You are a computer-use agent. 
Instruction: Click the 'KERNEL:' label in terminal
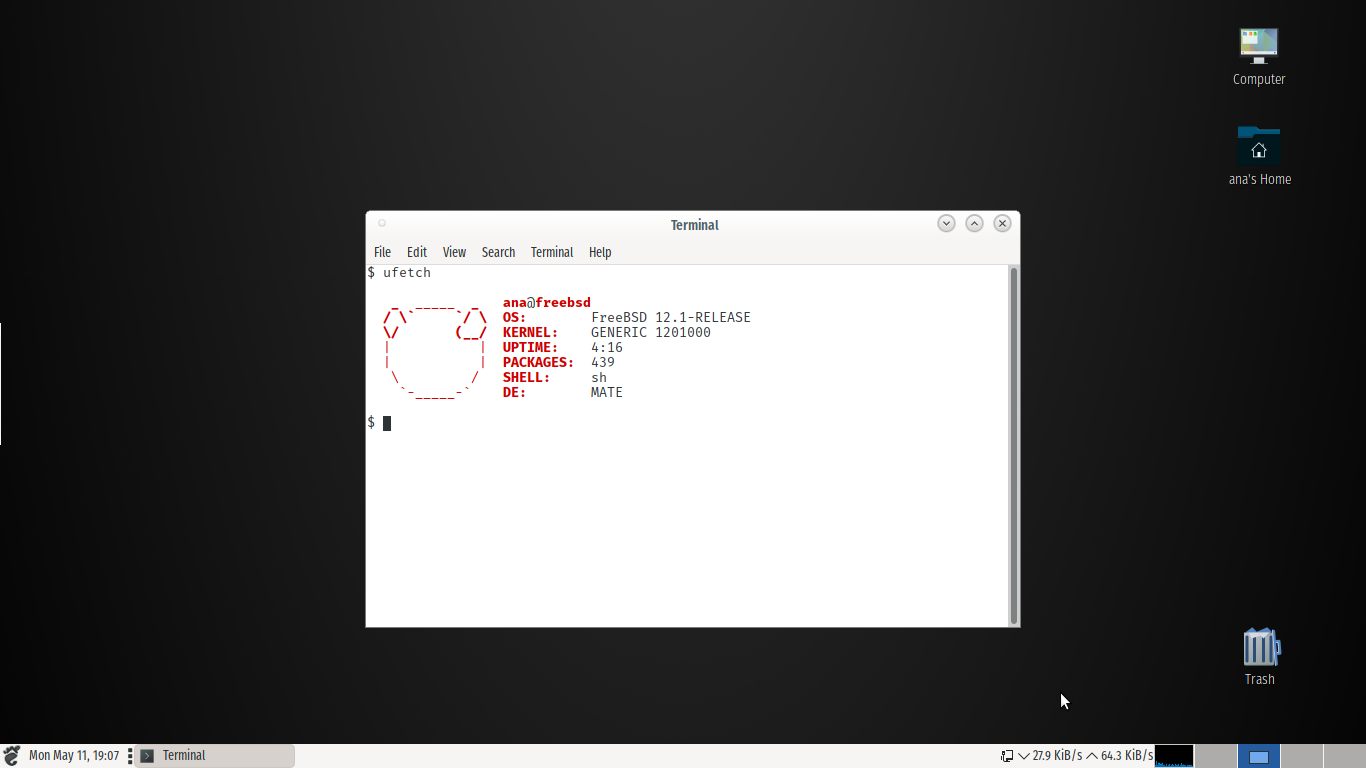(x=531, y=332)
